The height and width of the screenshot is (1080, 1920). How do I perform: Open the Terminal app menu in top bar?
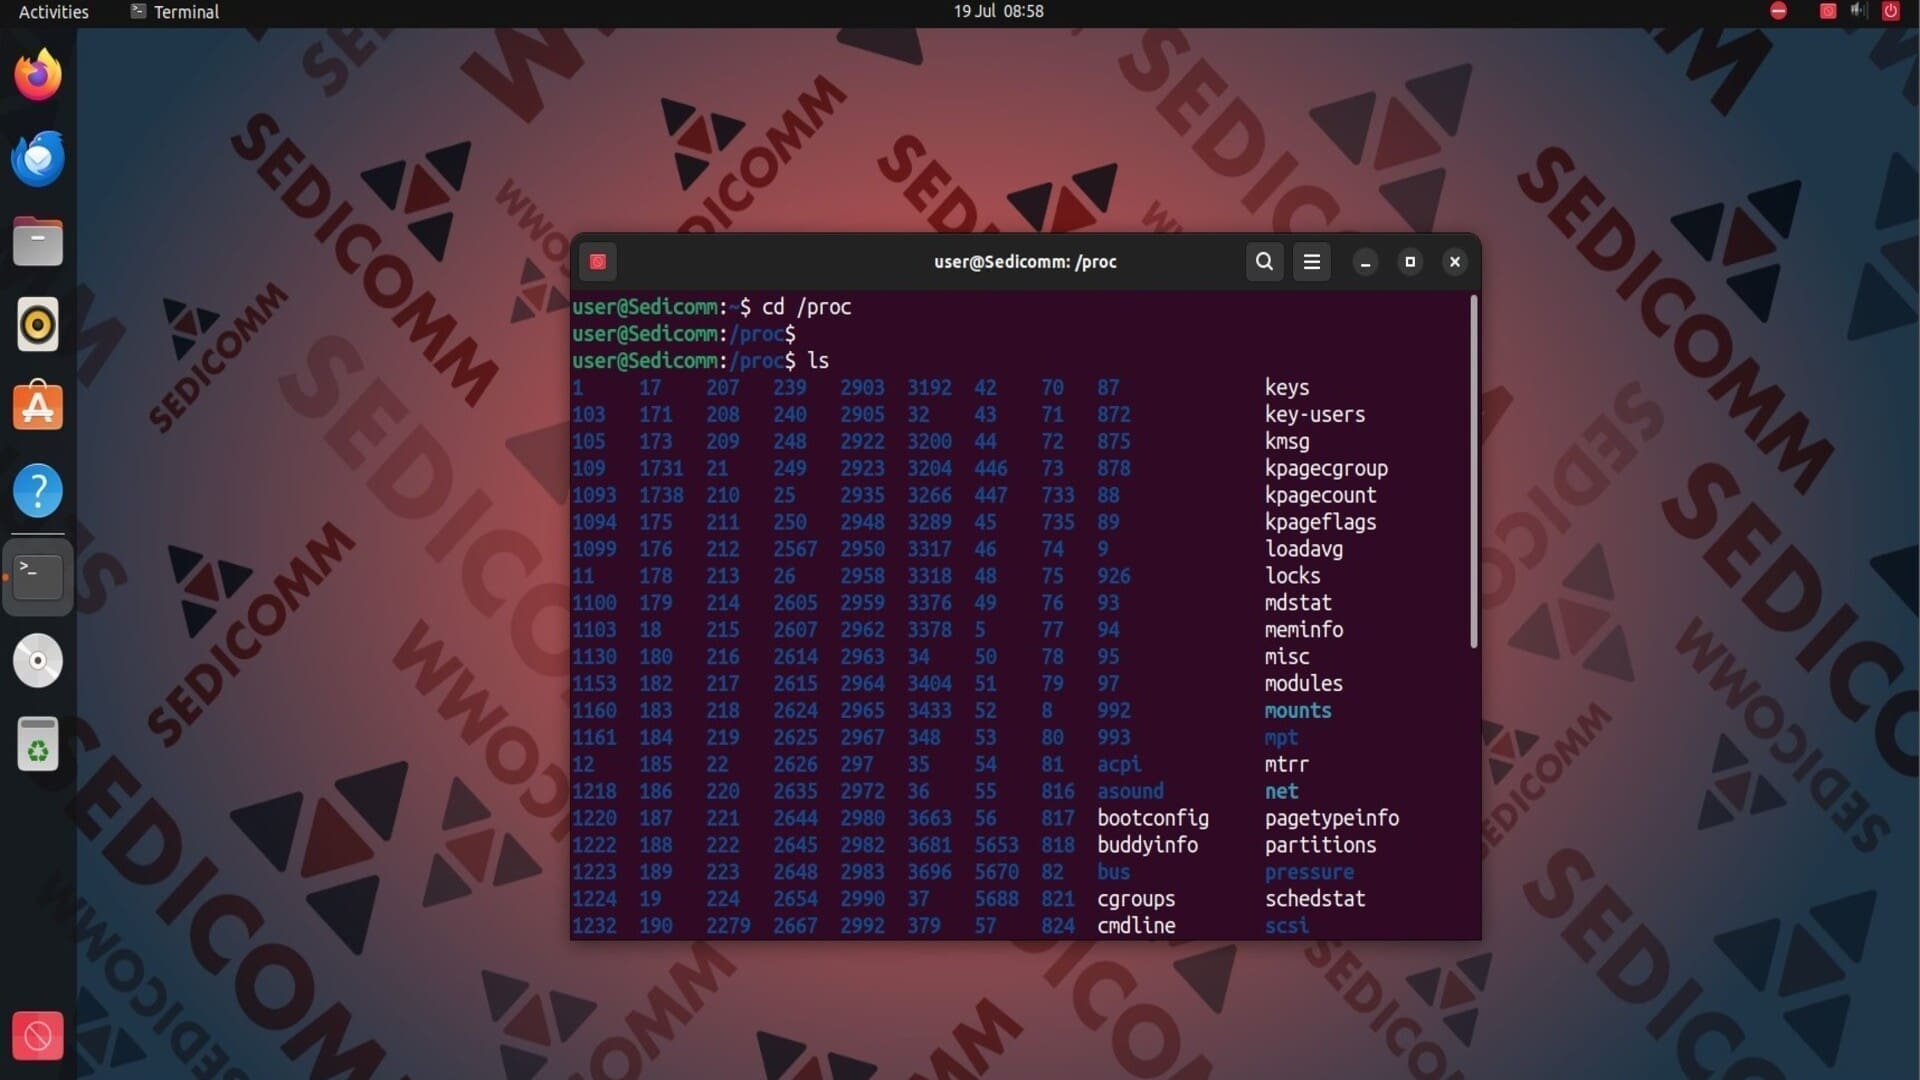pos(175,12)
